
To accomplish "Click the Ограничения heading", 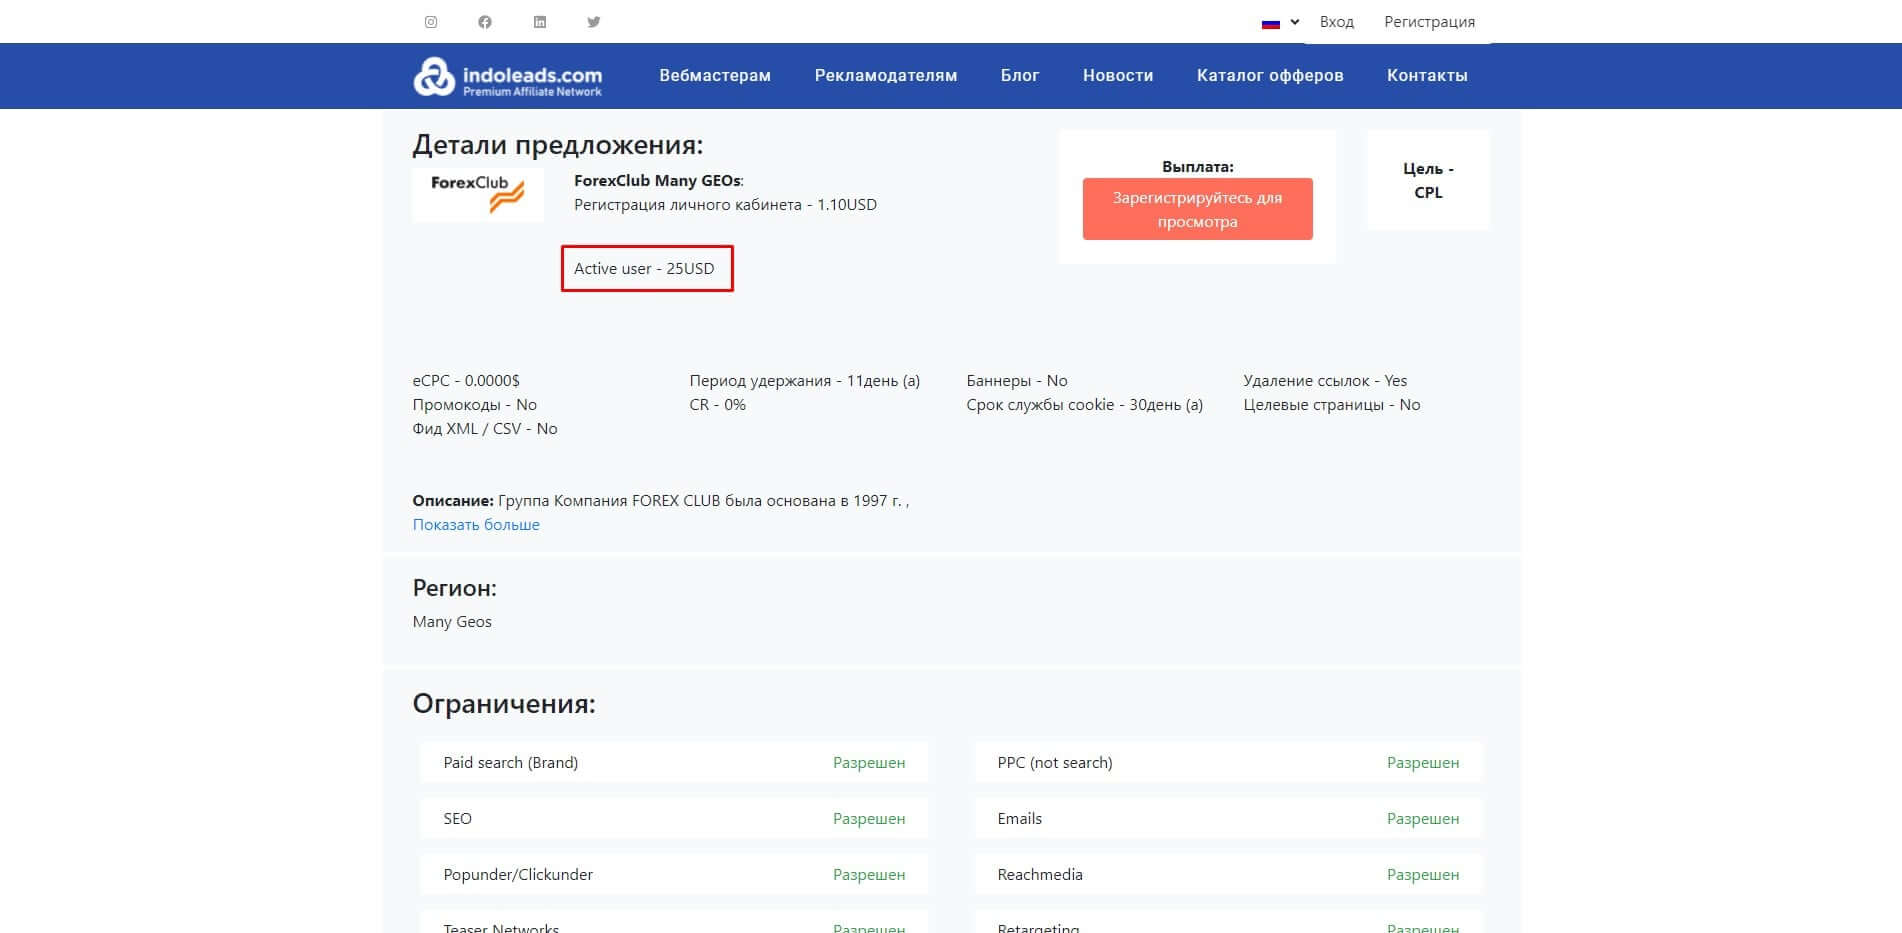I will click(x=504, y=704).
